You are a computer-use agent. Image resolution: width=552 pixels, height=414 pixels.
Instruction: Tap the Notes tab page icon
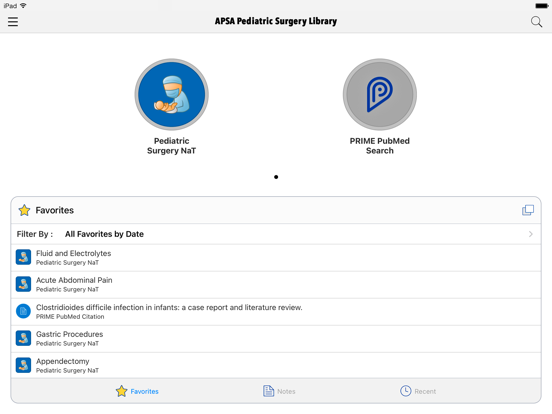[268, 391]
